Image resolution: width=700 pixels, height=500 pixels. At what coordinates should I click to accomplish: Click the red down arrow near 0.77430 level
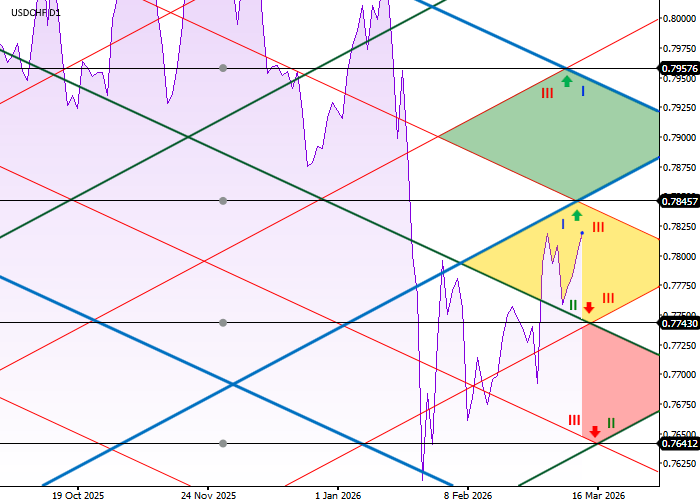589,307
